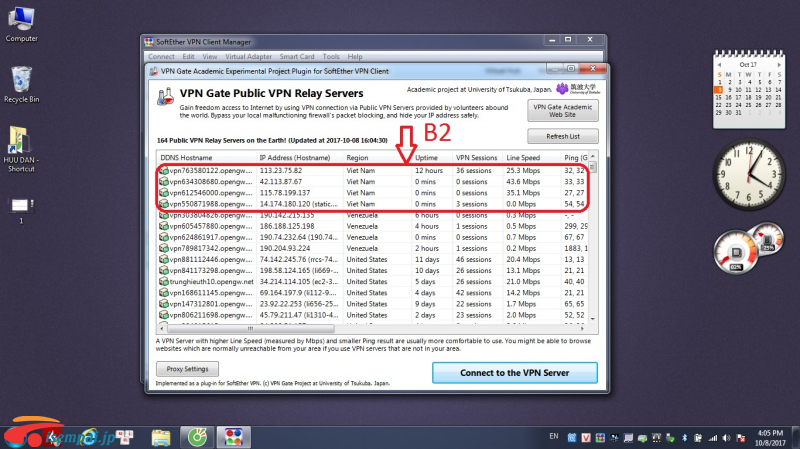Image resolution: width=800 pixels, height=449 pixels.
Task: Sort list by Line Speed column header
Action: tap(532, 158)
